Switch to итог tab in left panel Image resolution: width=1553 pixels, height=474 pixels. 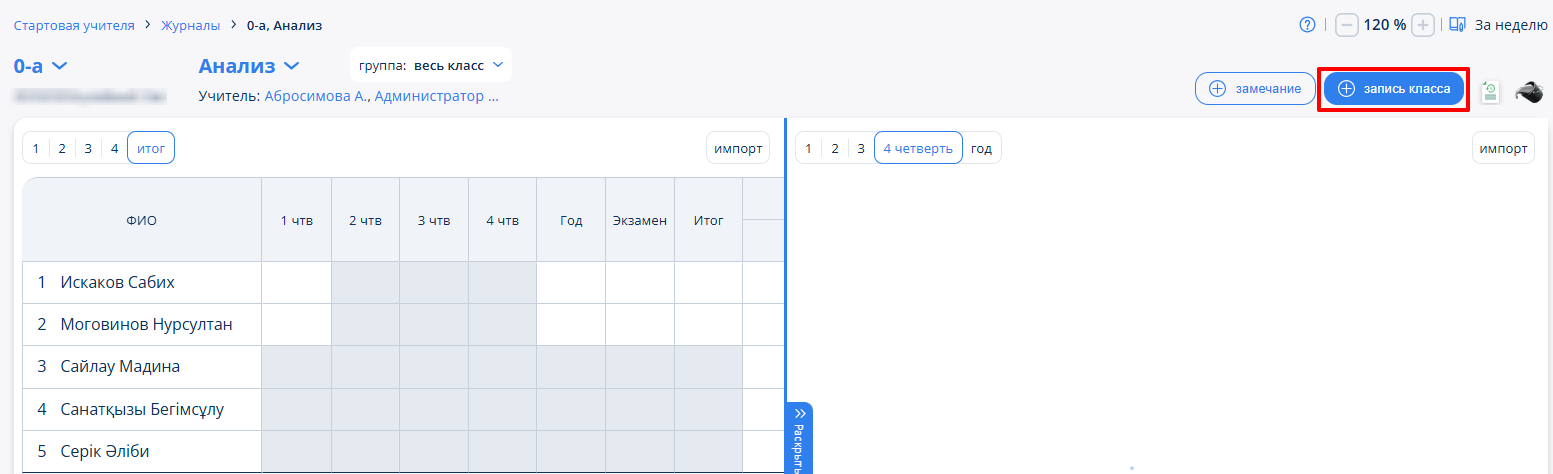point(151,148)
